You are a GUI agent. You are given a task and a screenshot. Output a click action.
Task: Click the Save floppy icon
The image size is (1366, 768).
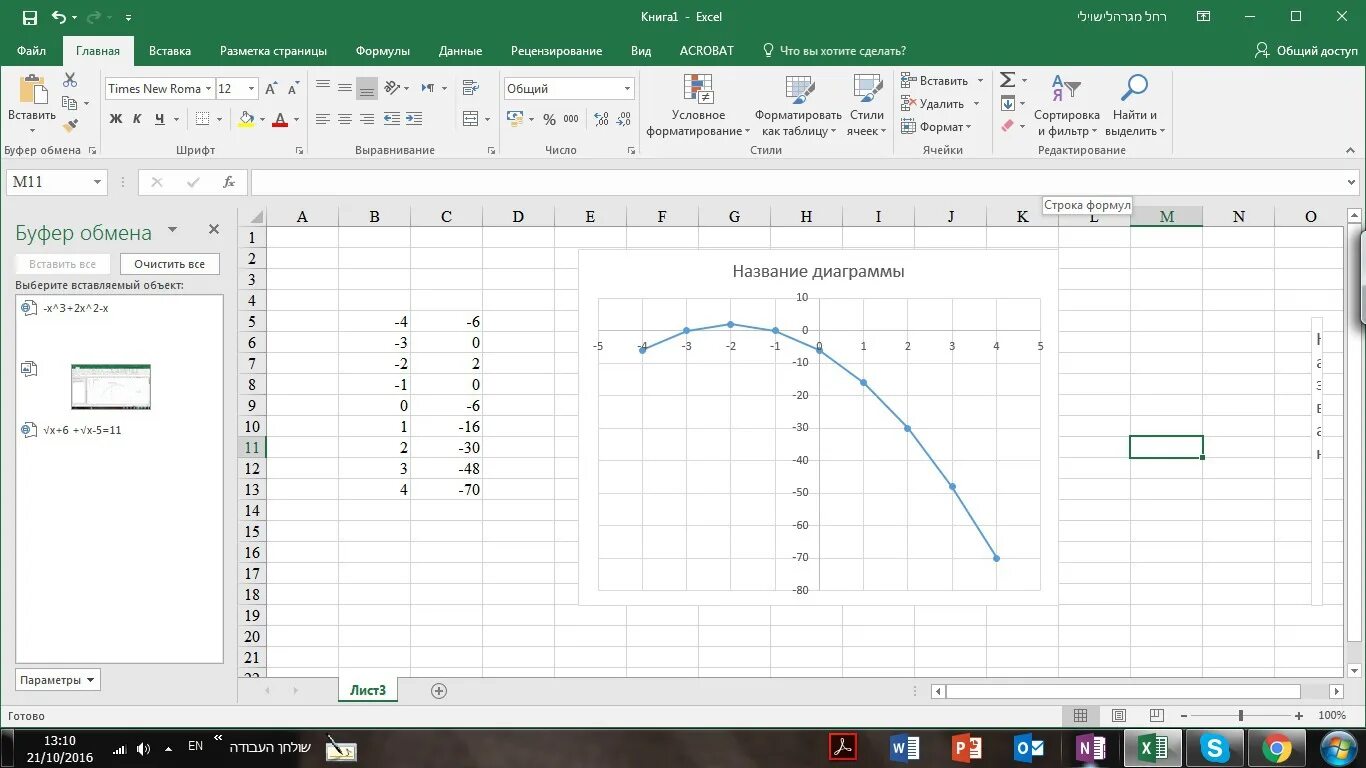tap(29, 17)
